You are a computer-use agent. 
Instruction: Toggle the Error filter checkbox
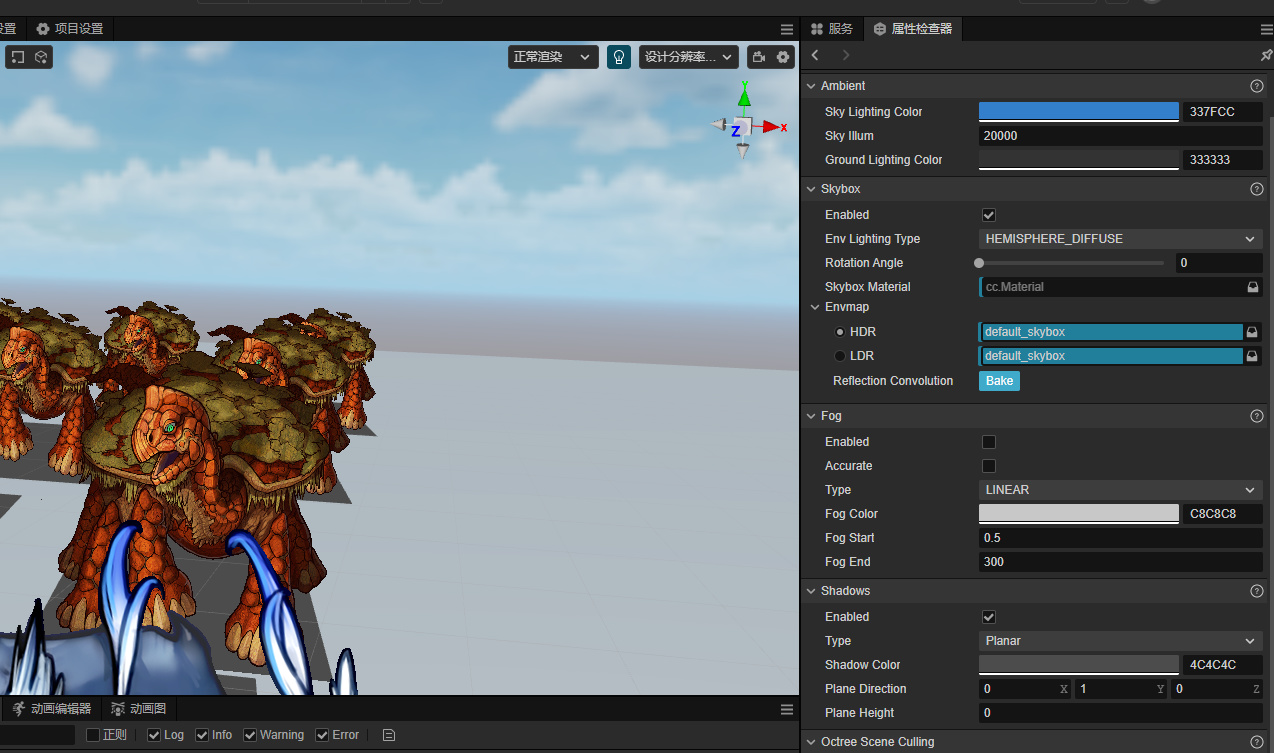pyautogui.click(x=322, y=735)
